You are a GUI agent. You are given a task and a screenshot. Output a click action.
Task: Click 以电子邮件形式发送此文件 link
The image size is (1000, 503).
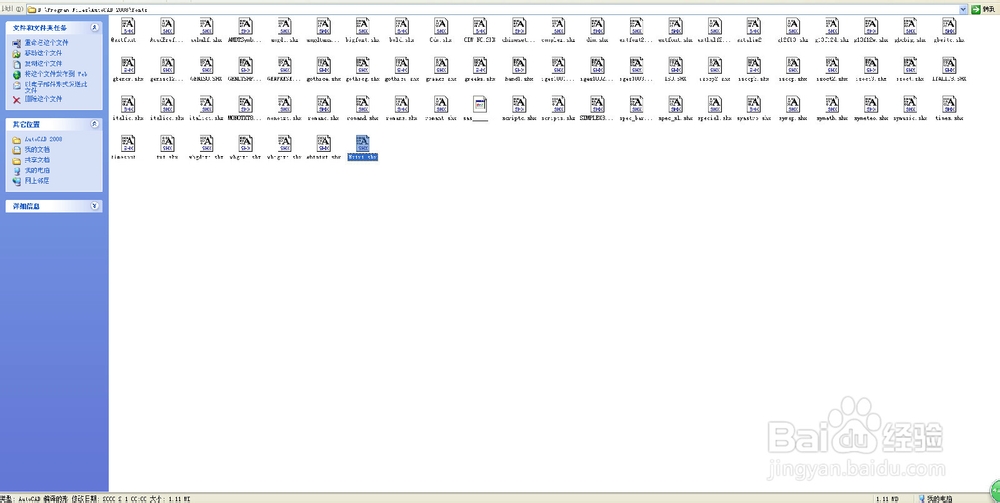(56, 87)
